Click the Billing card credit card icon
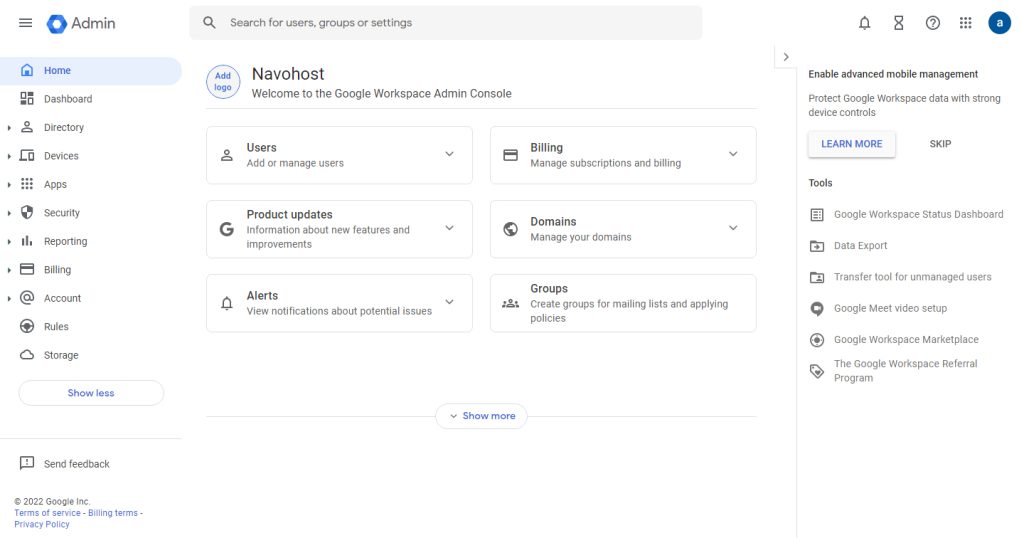This screenshot has height=538, width=1024. 511,155
